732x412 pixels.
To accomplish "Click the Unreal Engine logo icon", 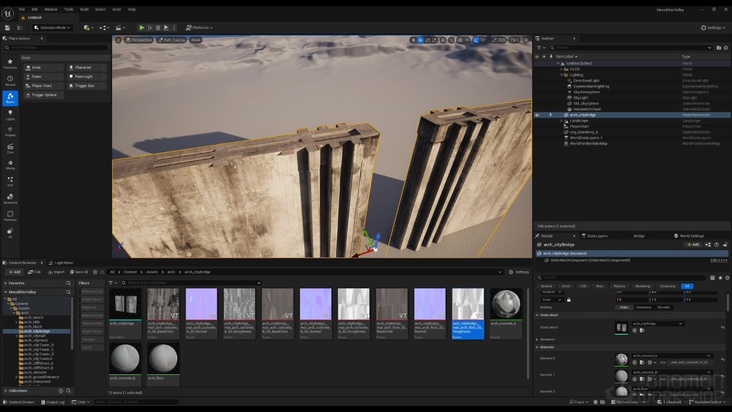I will pyautogui.click(x=7, y=14).
